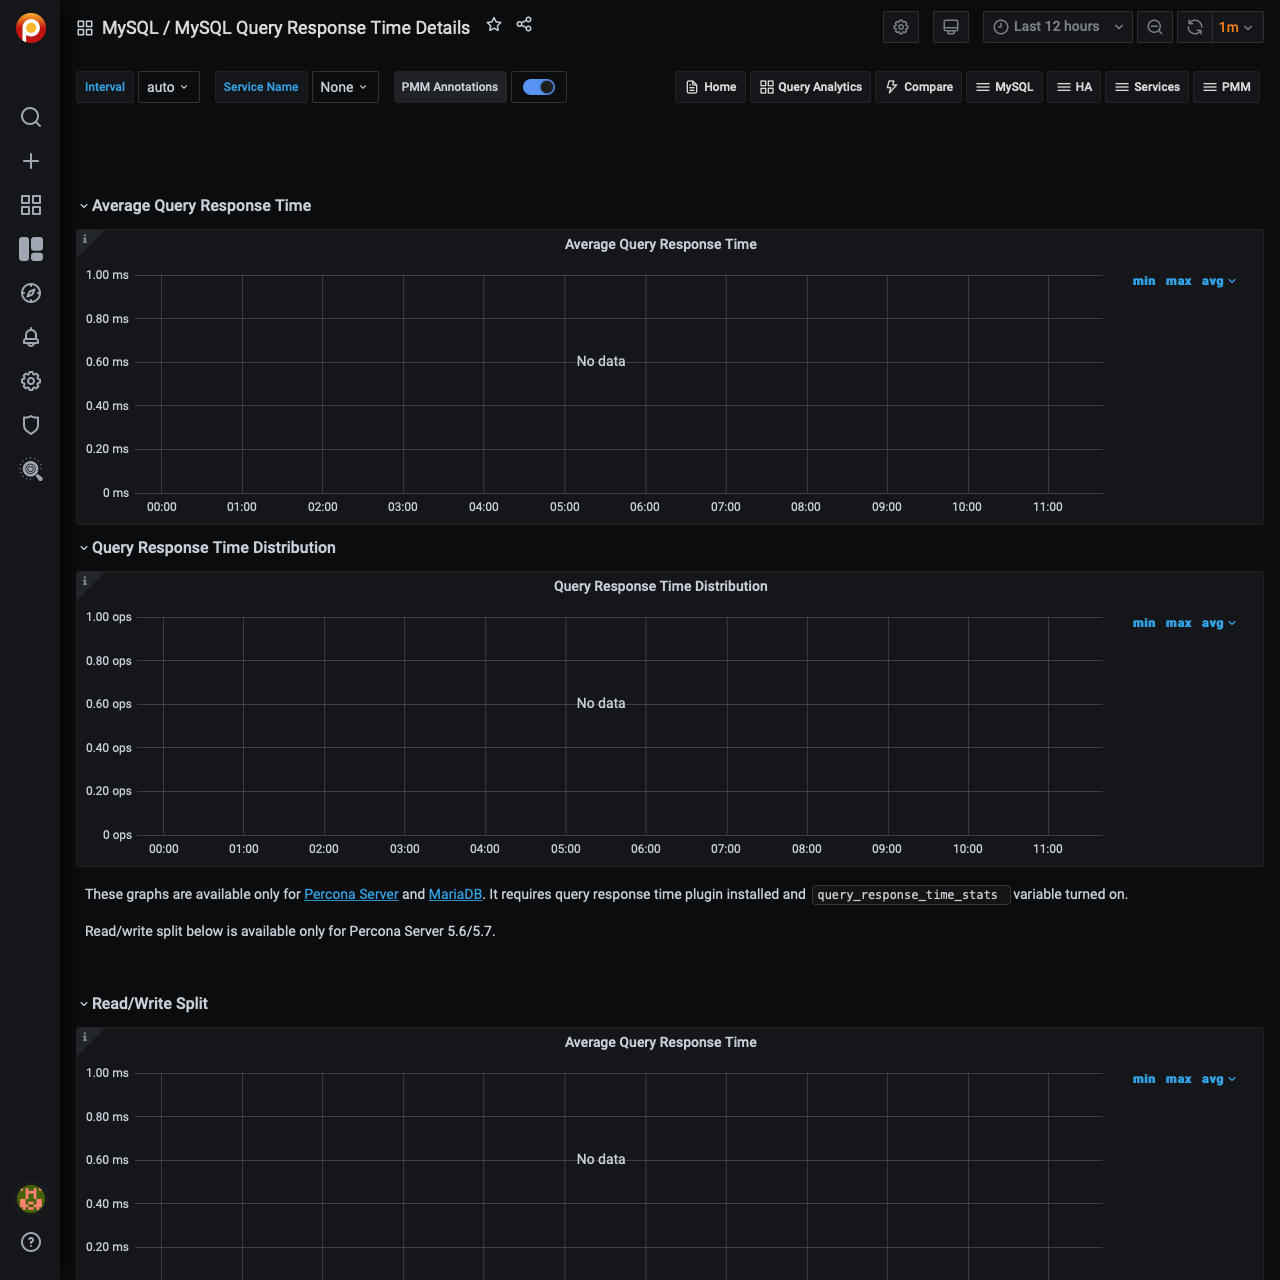Open the Alerting bell icon

point(31,337)
